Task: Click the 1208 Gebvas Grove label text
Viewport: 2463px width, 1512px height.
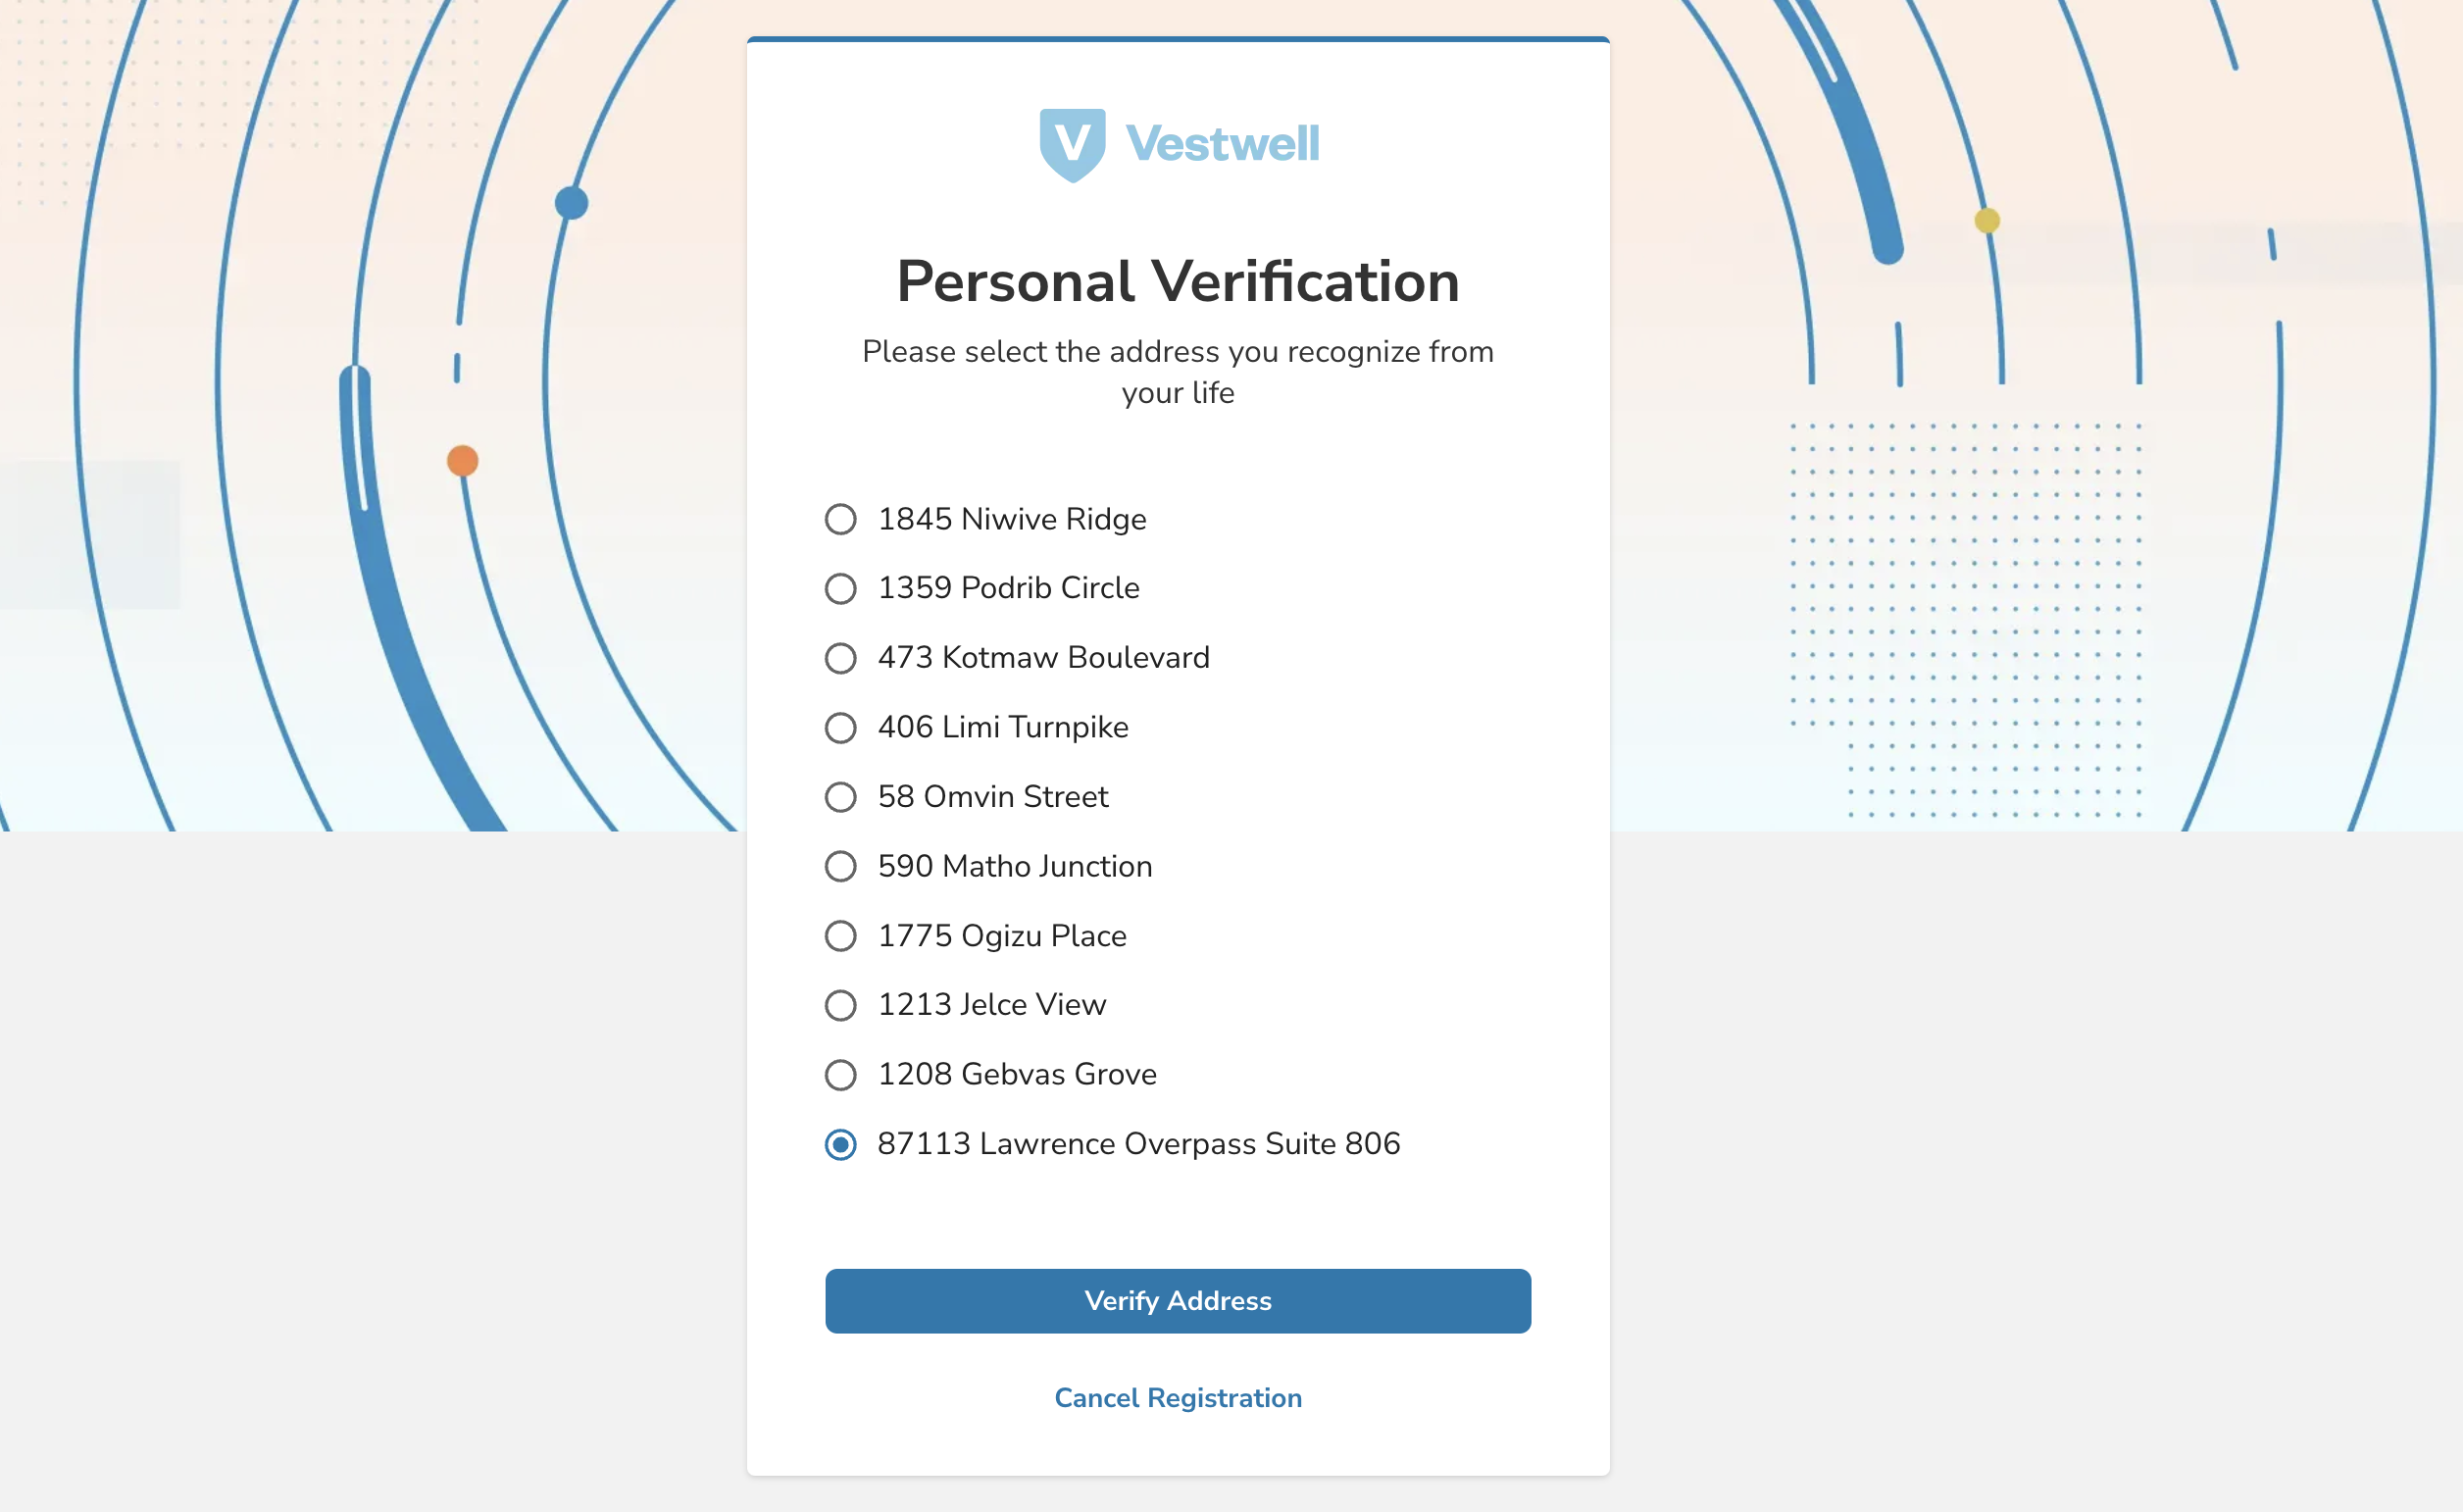Action: point(1017,1075)
